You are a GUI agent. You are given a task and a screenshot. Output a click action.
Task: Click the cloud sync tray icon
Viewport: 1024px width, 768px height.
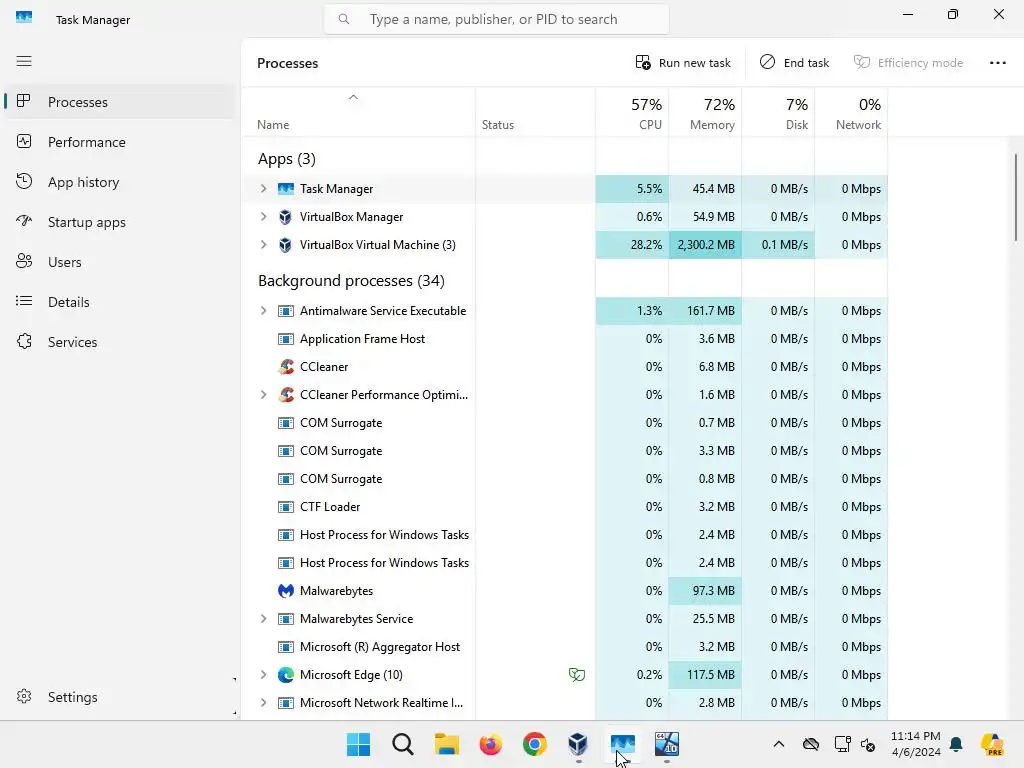810,744
